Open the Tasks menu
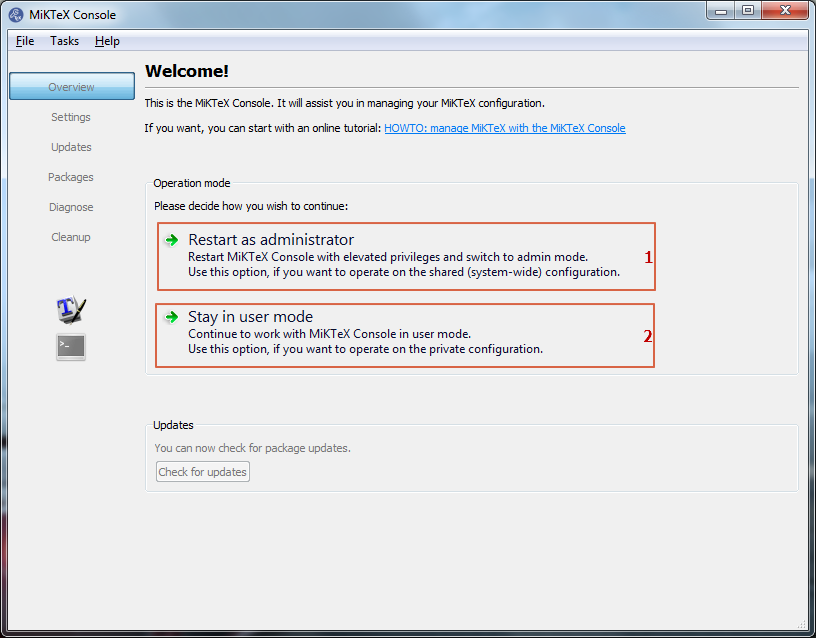816x638 pixels. pos(64,41)
